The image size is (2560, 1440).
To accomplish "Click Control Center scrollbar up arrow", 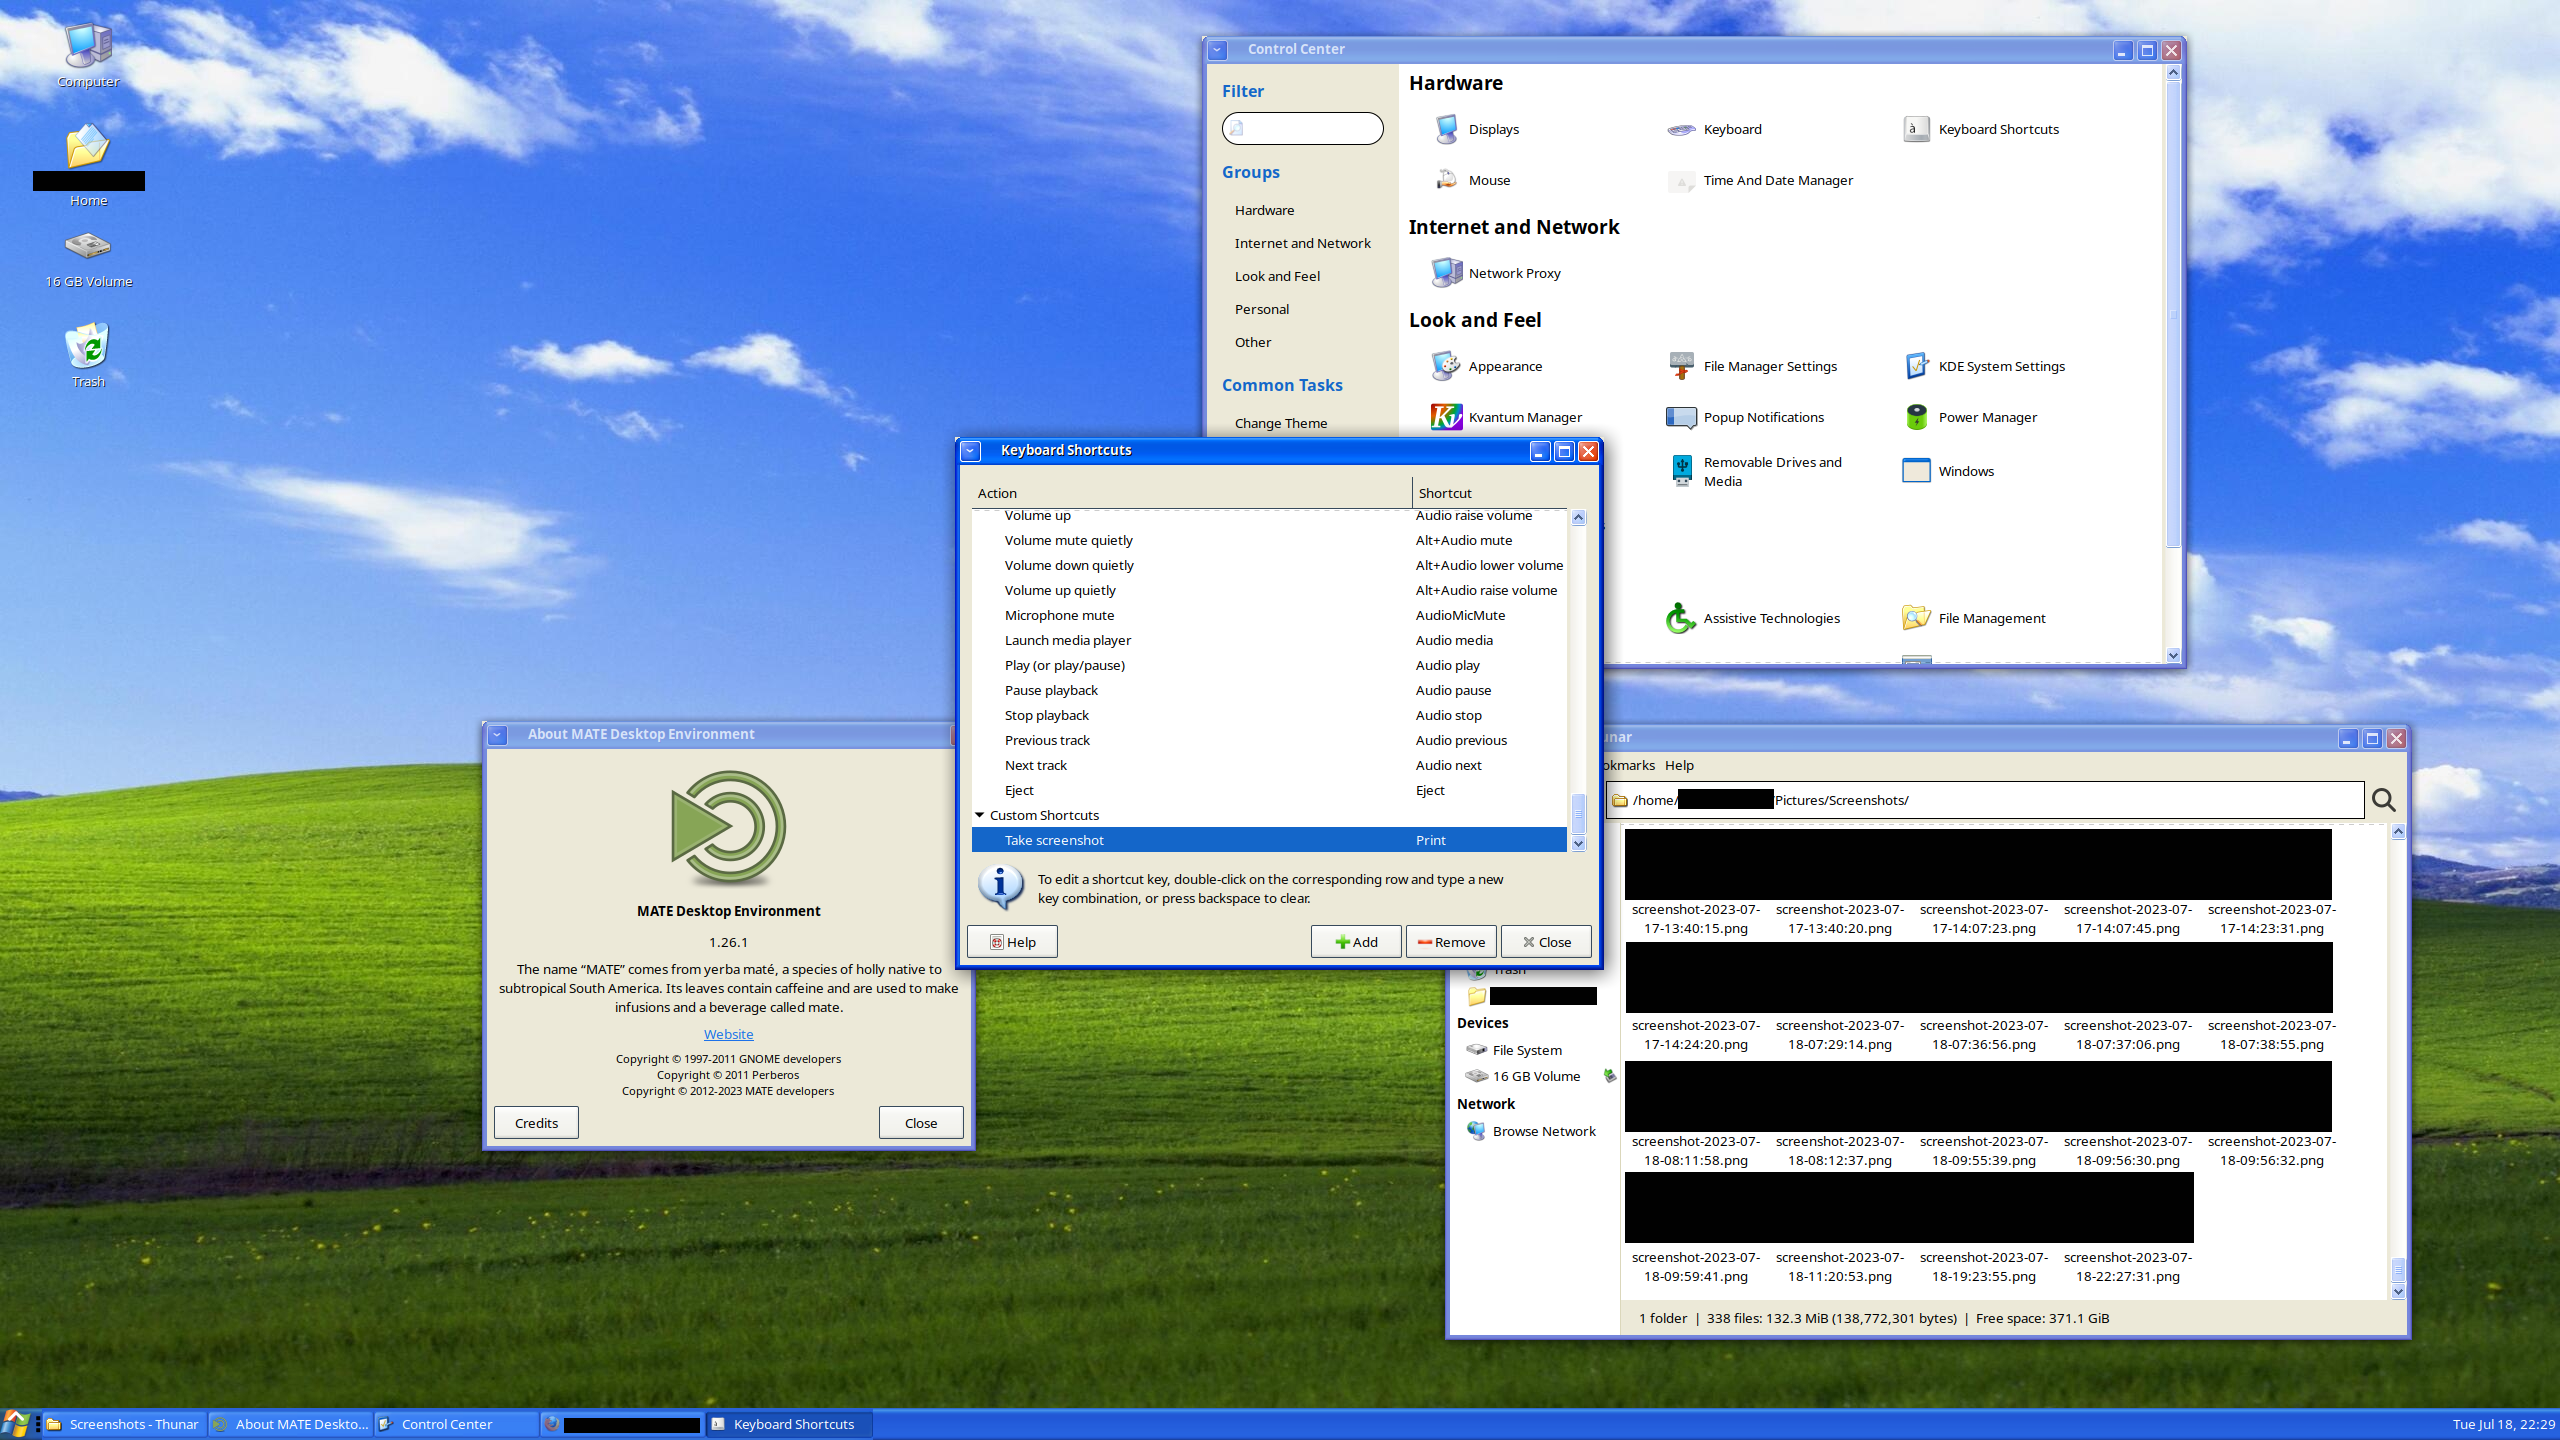I will 2172,73.
